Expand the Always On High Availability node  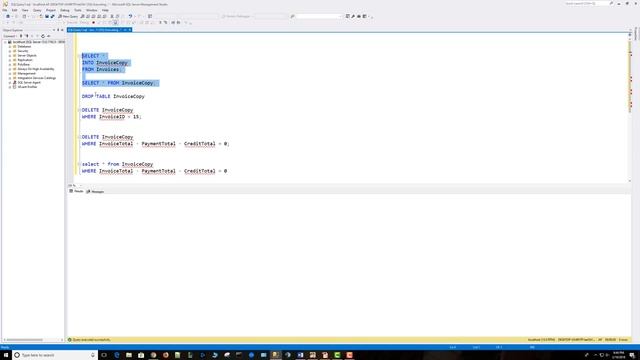(x=10, y=69)
